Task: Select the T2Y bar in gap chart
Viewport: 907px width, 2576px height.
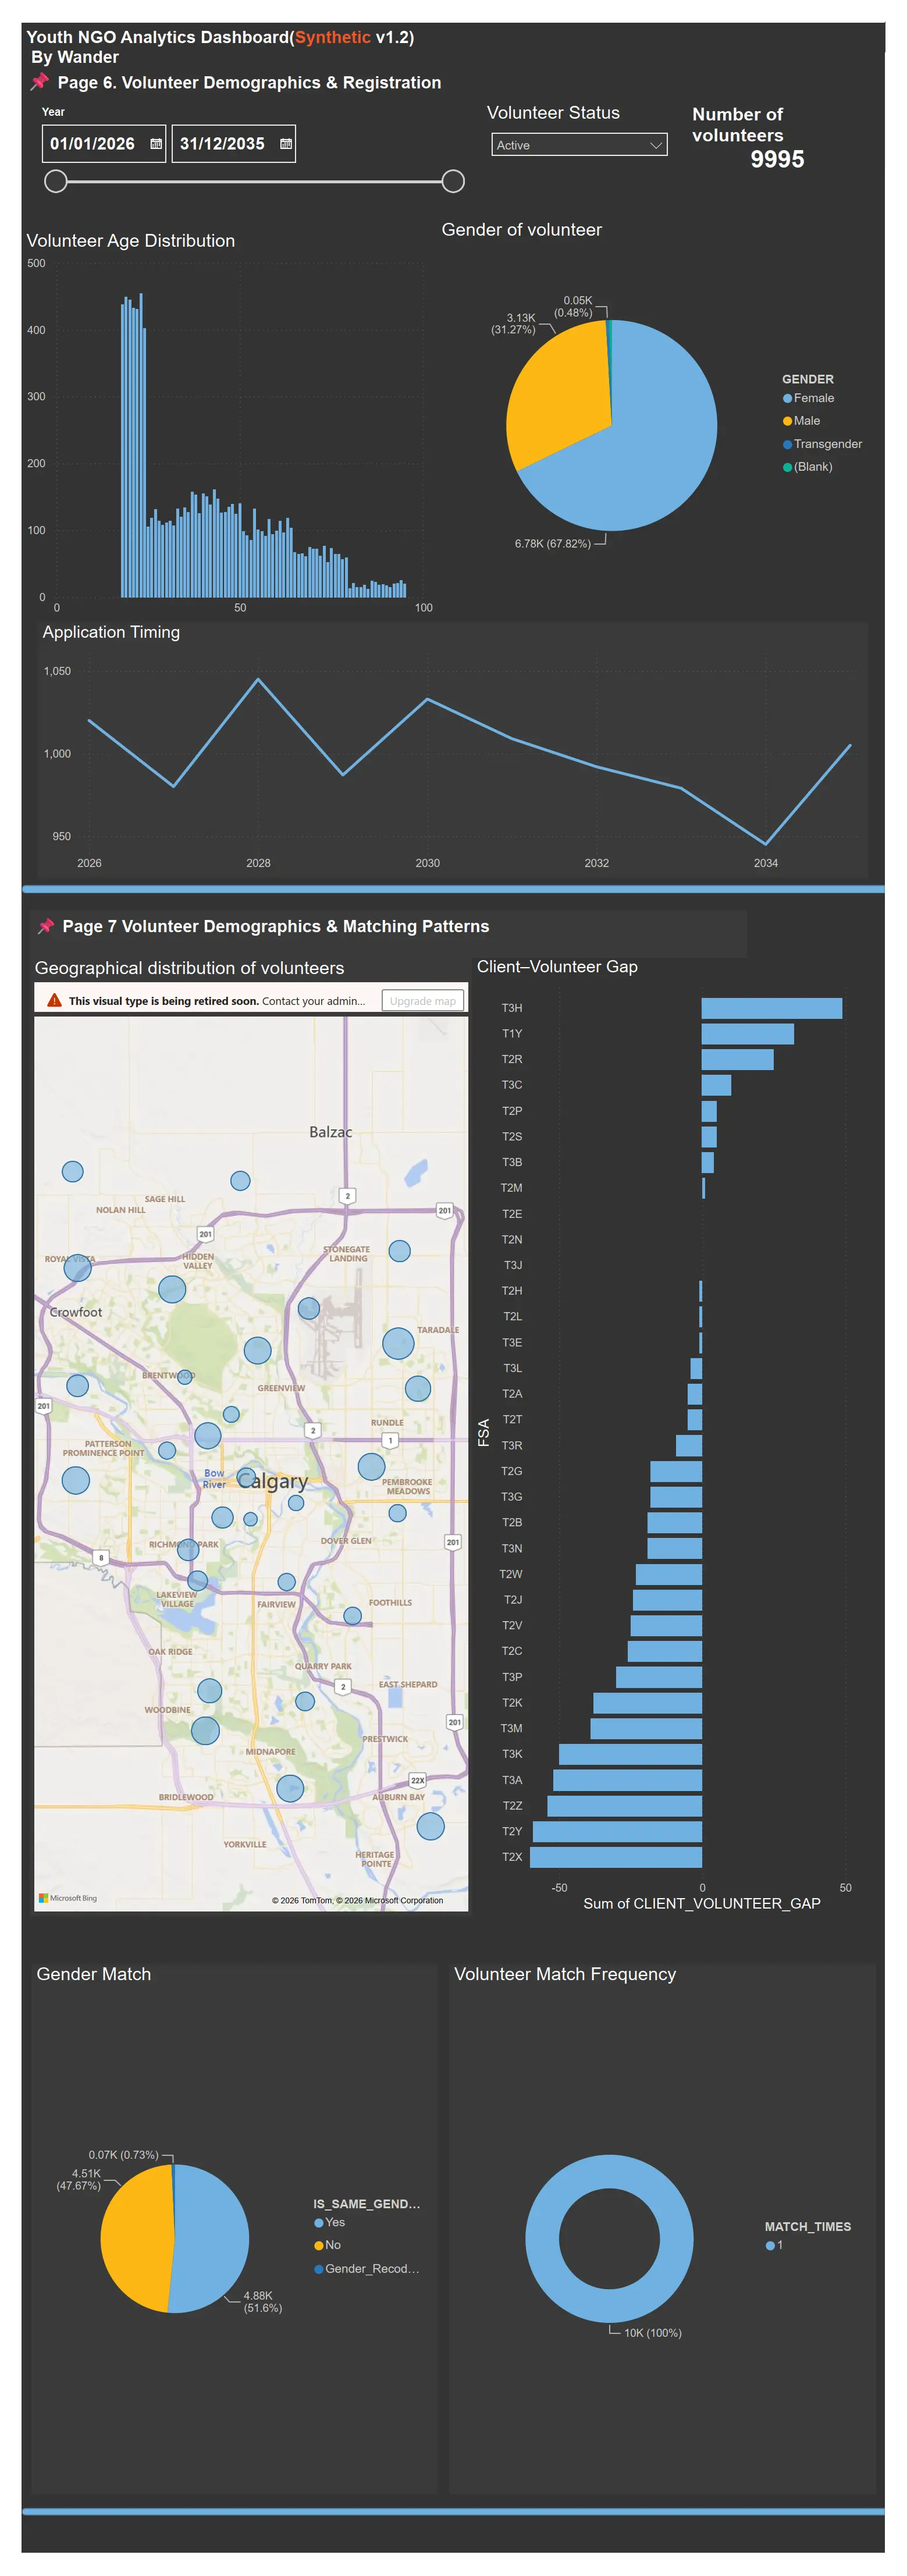Action: point(617,1832)
